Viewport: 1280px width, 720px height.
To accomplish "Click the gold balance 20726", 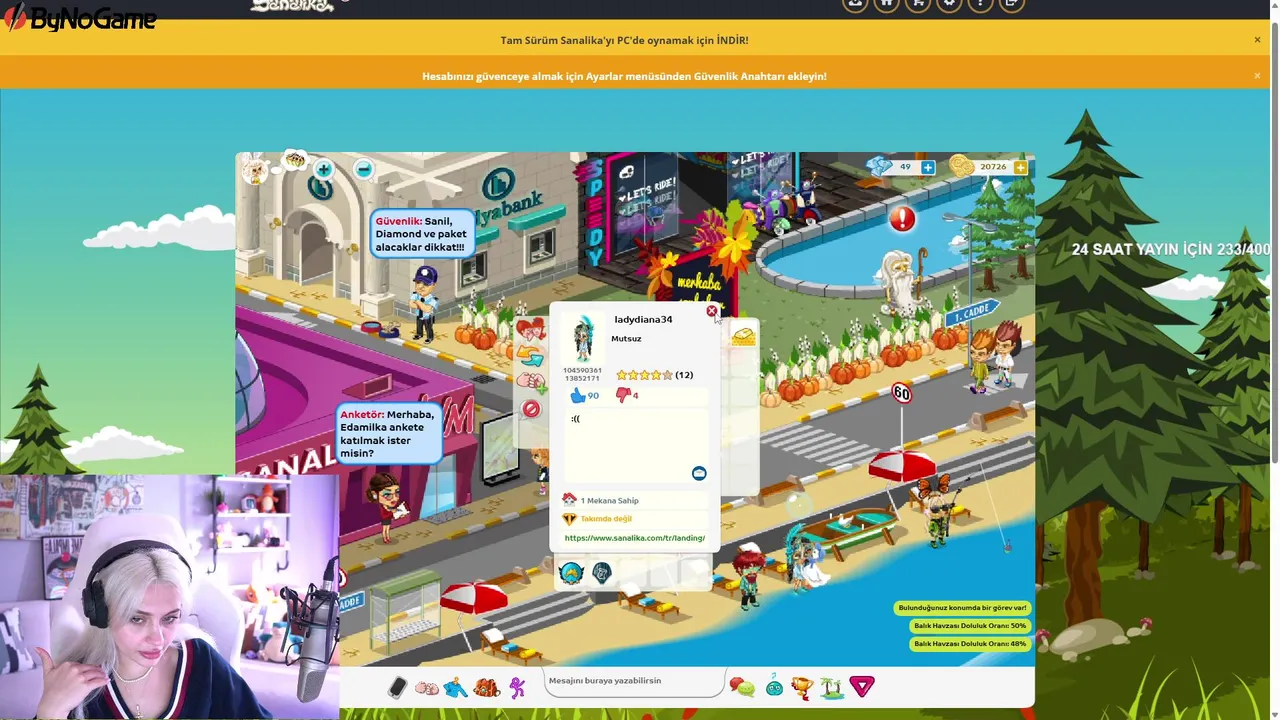I will 993,167.
